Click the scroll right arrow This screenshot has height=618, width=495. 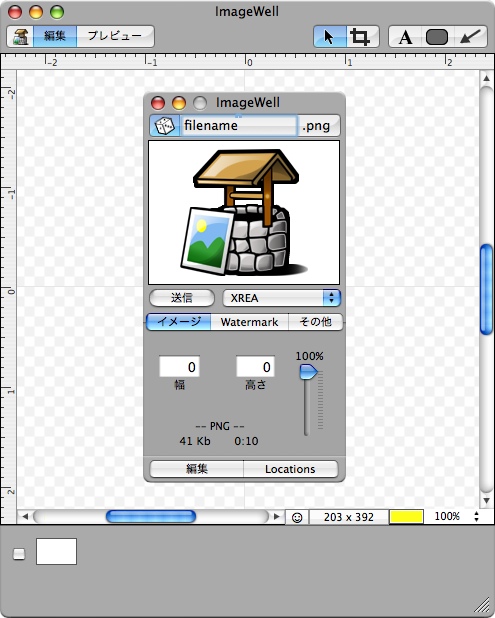point(277,516)
